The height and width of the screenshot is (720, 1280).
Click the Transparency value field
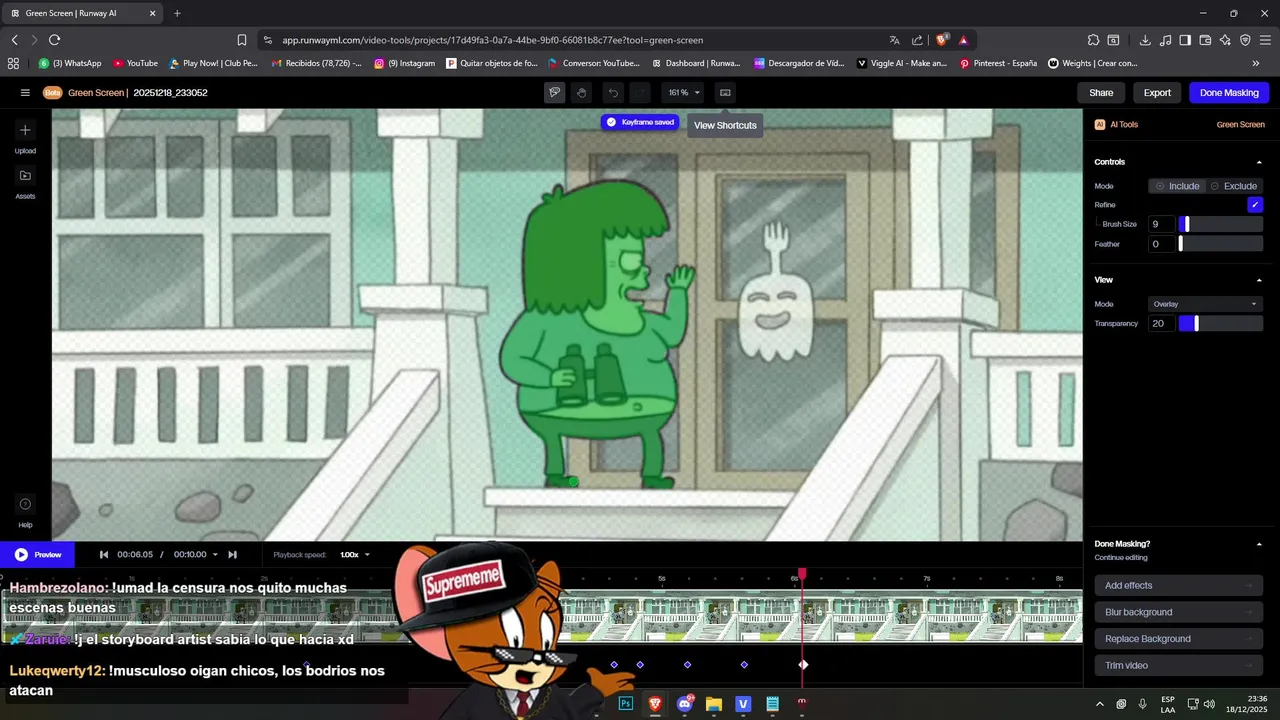(x=1161, y=324)
